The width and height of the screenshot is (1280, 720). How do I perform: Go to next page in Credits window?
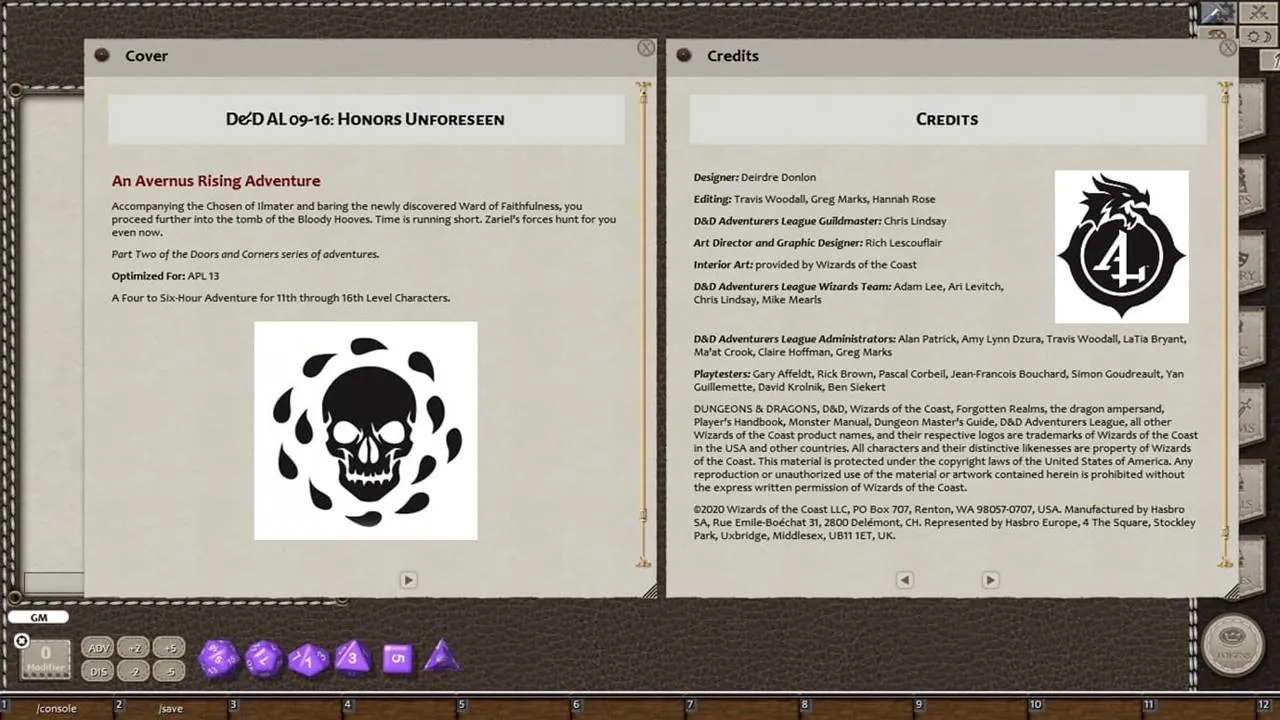tap(990, 580)
